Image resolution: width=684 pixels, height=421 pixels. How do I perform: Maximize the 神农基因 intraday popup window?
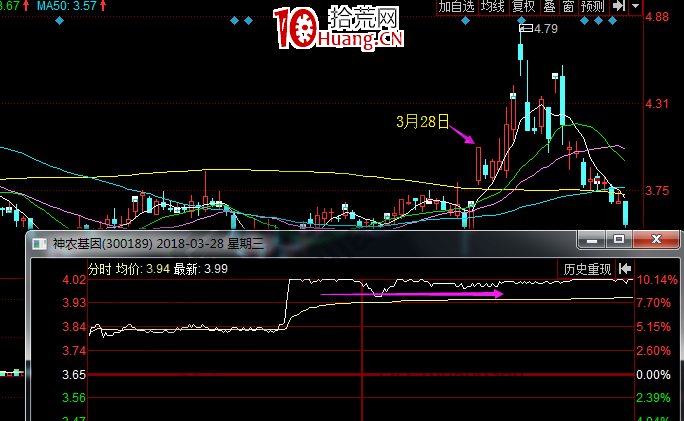619,240
